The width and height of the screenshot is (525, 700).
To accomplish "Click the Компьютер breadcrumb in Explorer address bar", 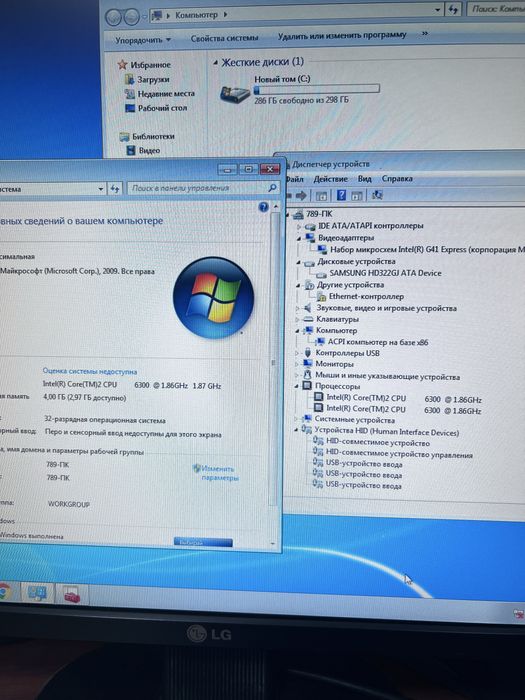I will point(196,15).
